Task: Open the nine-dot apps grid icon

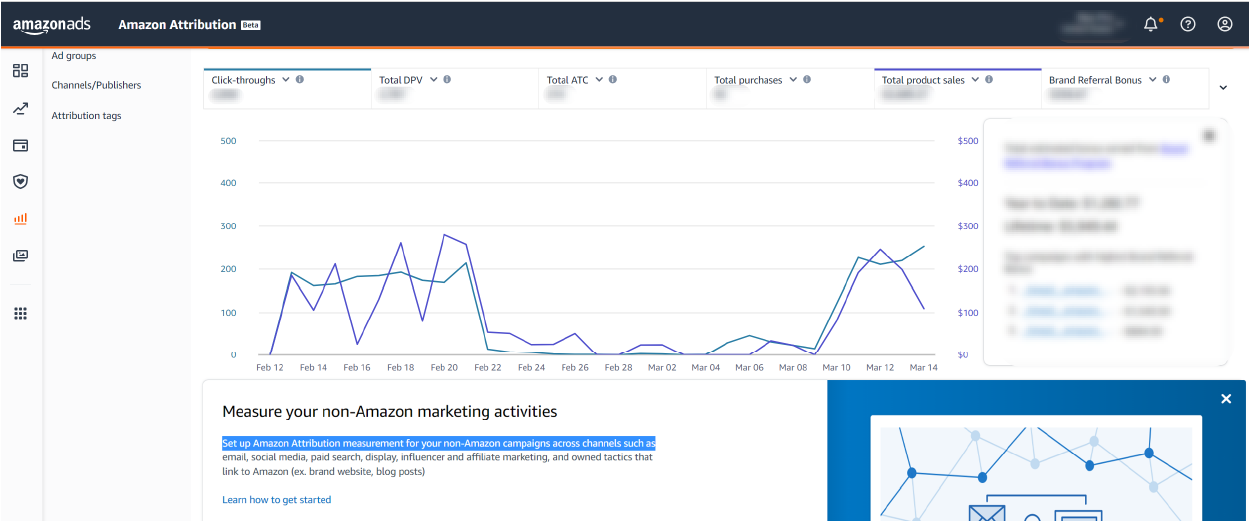Action: (x=20, y=313)
